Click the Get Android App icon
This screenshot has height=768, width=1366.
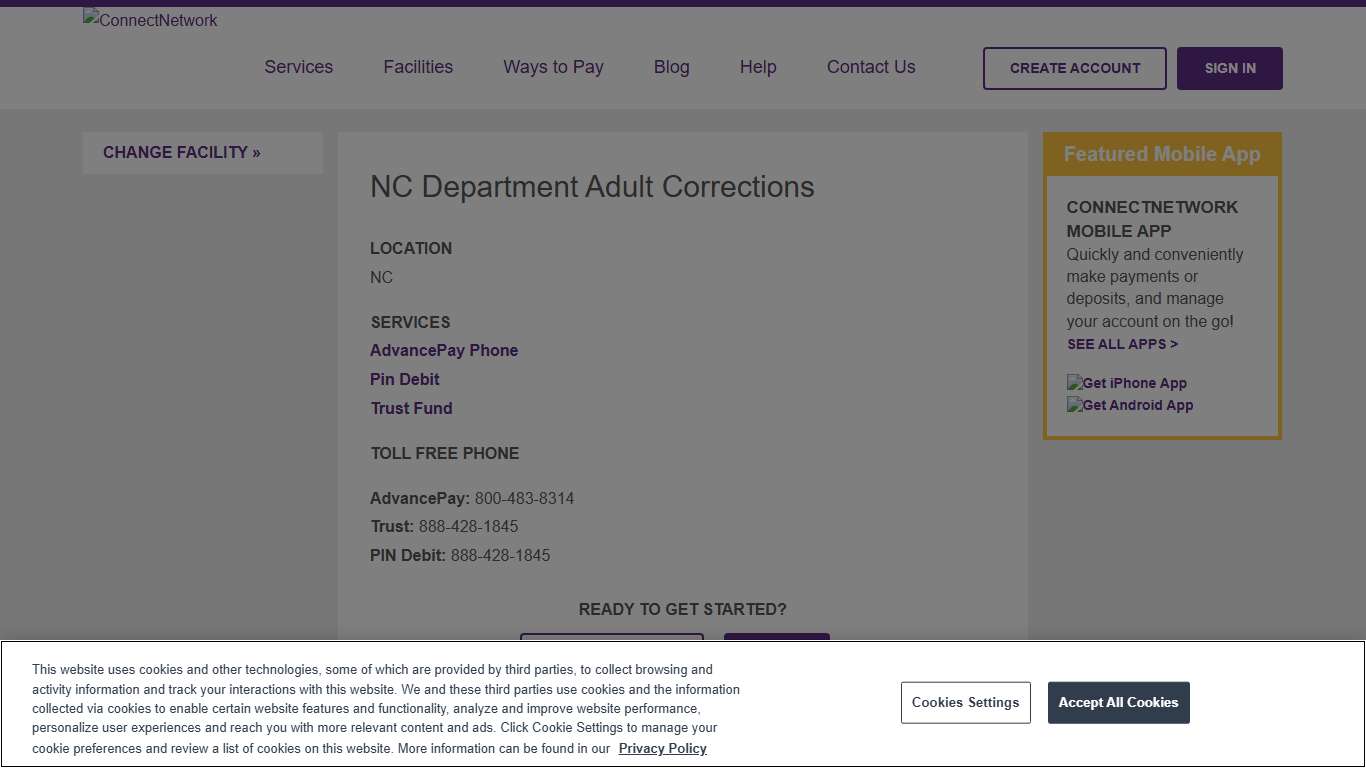[1129, 405]
